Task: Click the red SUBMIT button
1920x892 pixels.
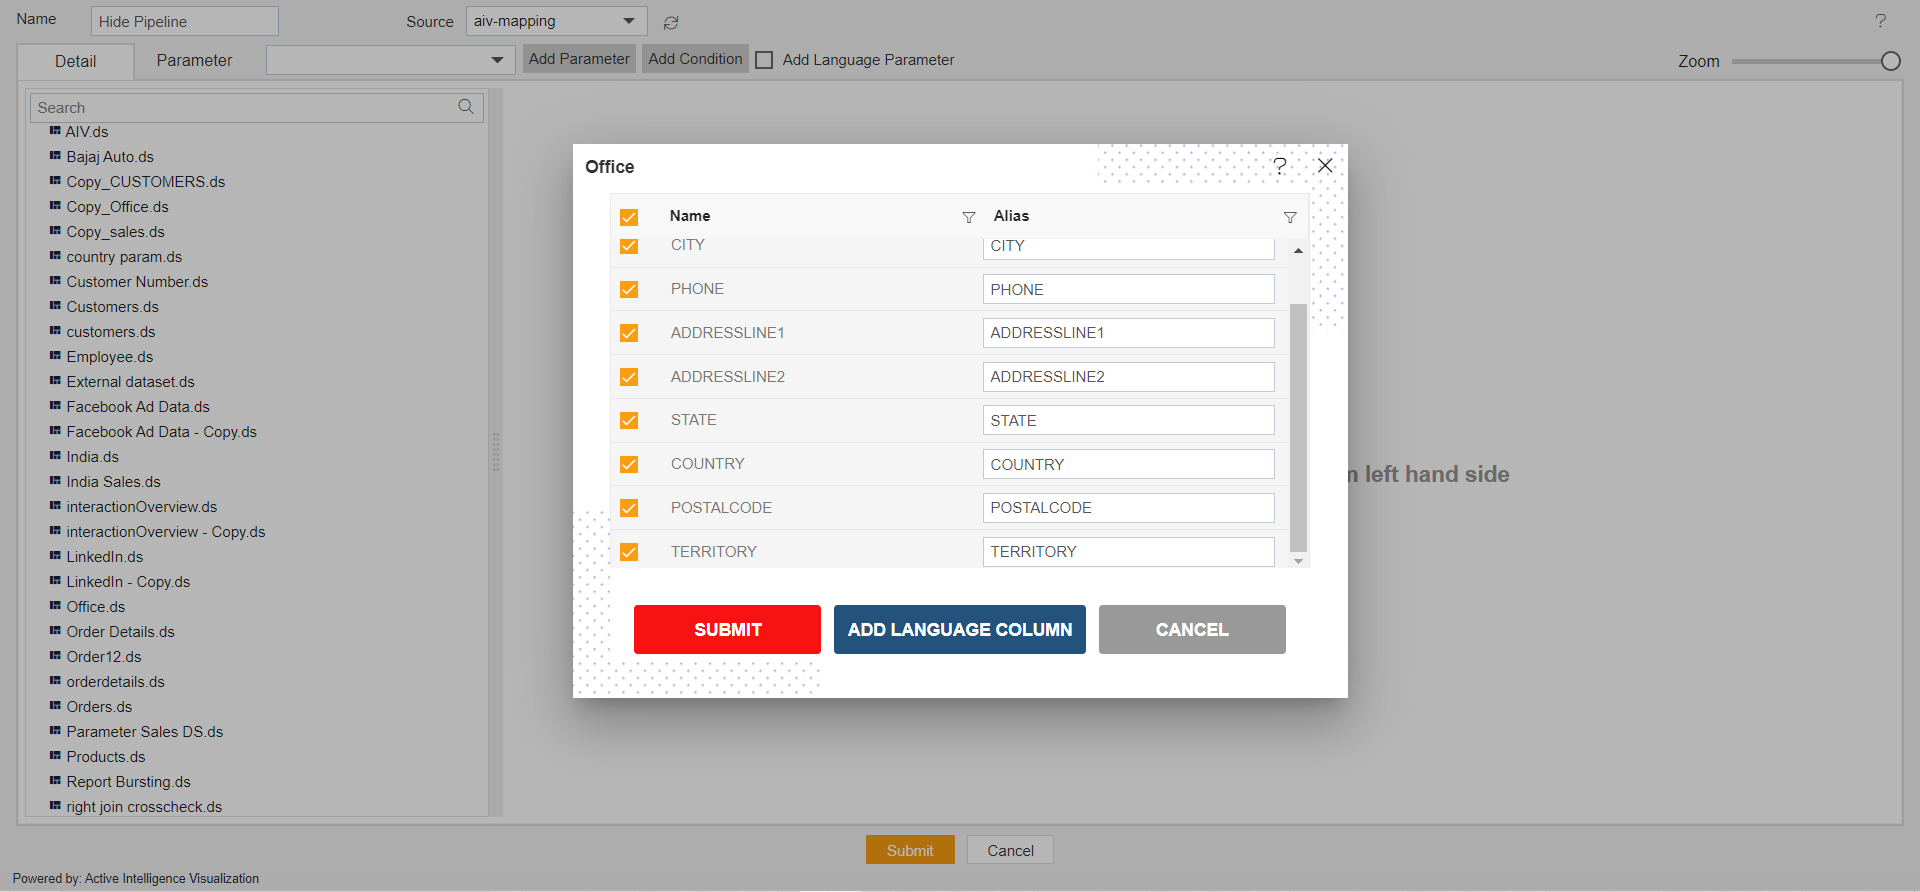Action: point(727,629)
